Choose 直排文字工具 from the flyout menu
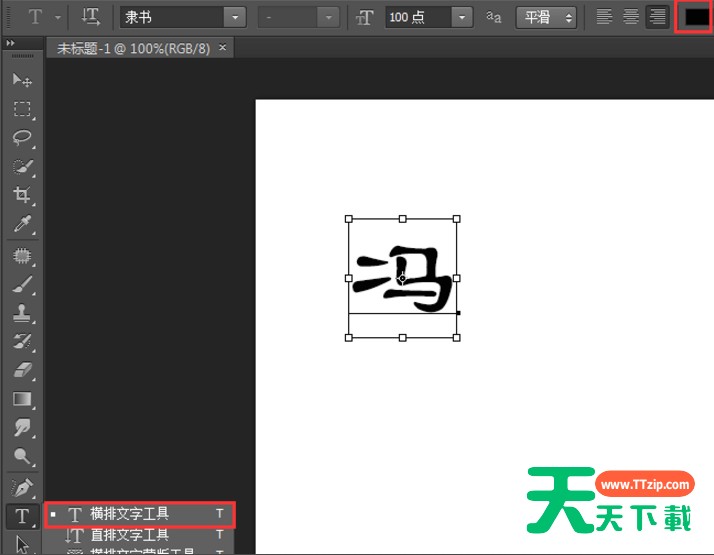Viewport: 714px width, 555px height. (x=130, y=536)
